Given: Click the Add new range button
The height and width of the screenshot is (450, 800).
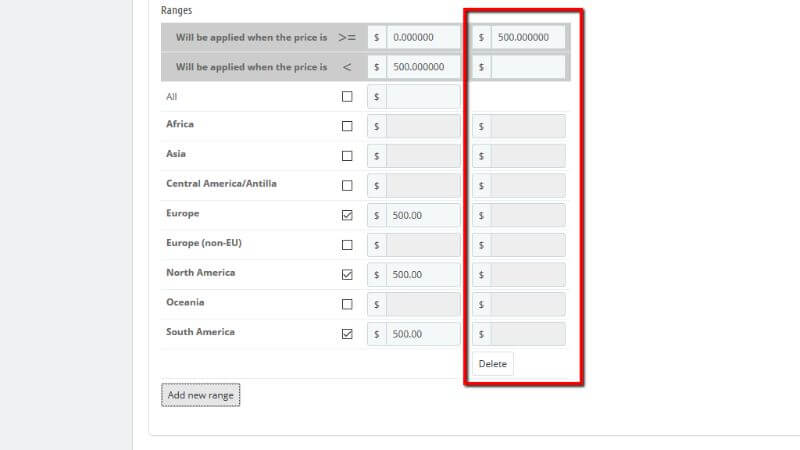Looking at the screenshot, I should coord(201,395).
